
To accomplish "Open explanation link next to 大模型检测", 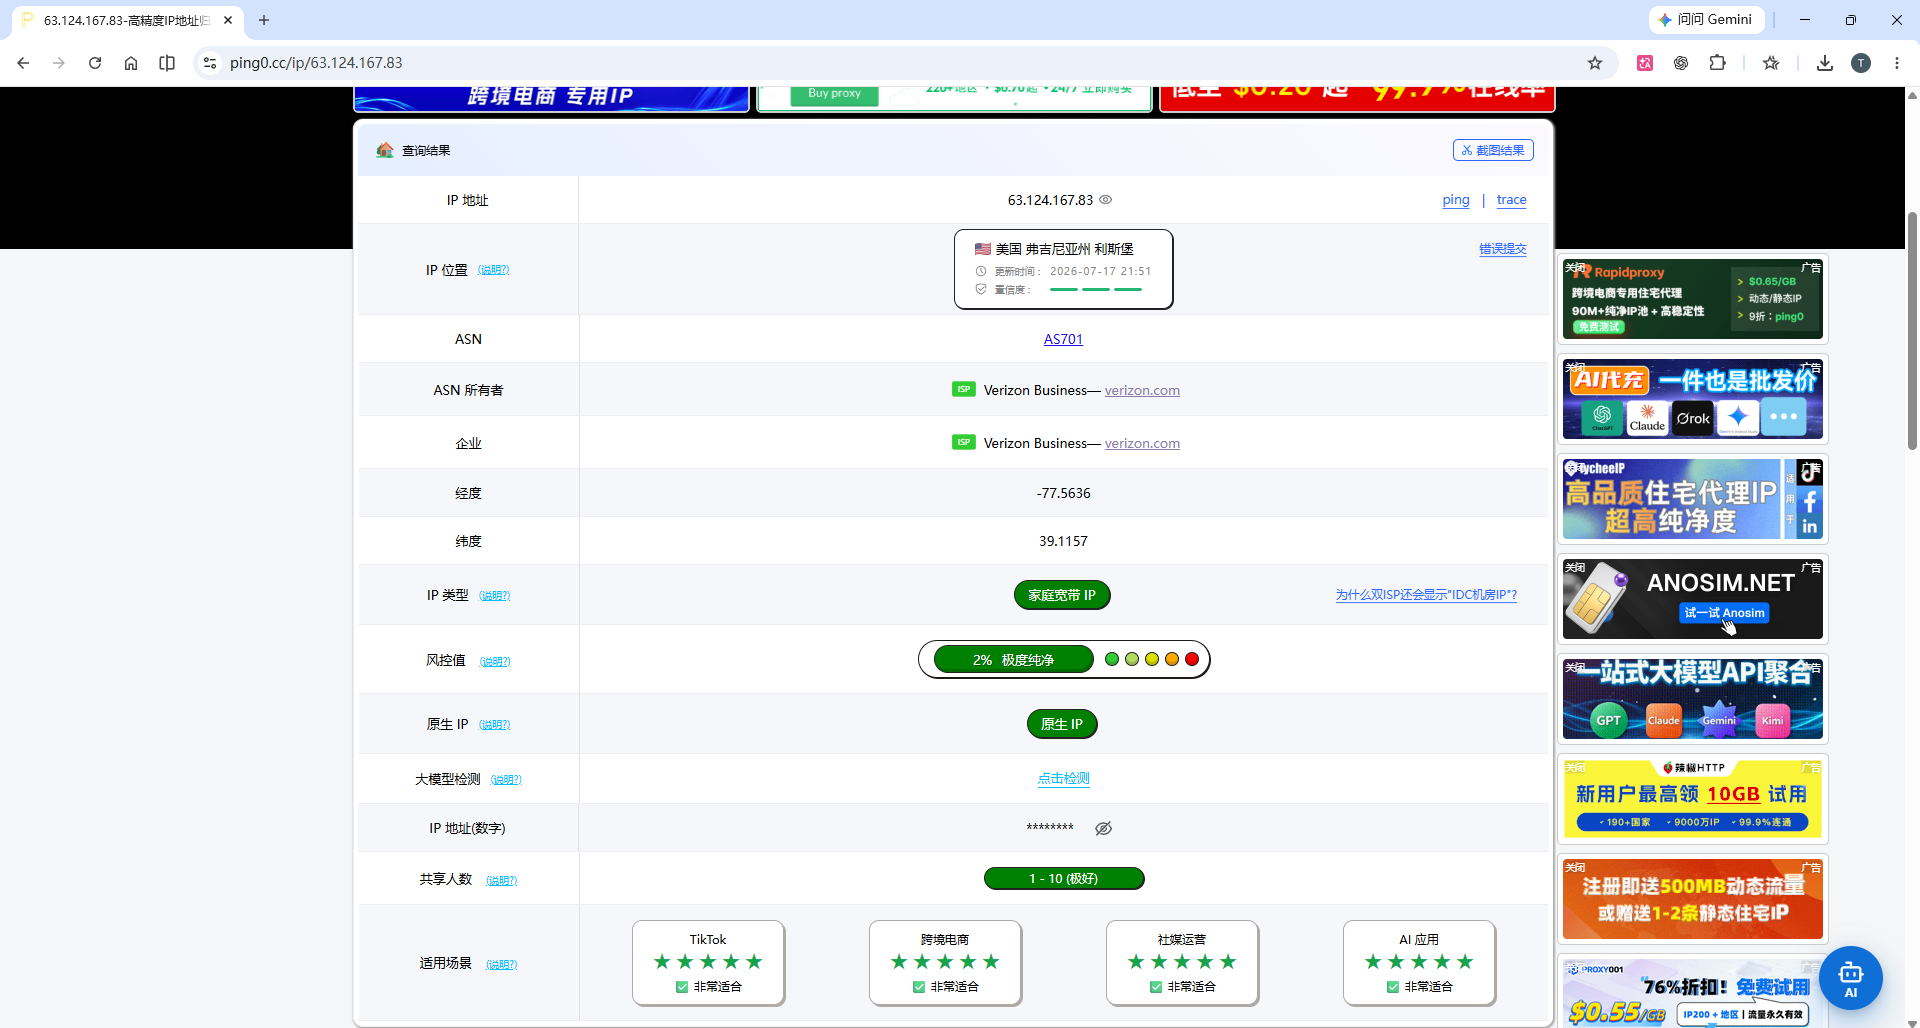I will (506, 780).
